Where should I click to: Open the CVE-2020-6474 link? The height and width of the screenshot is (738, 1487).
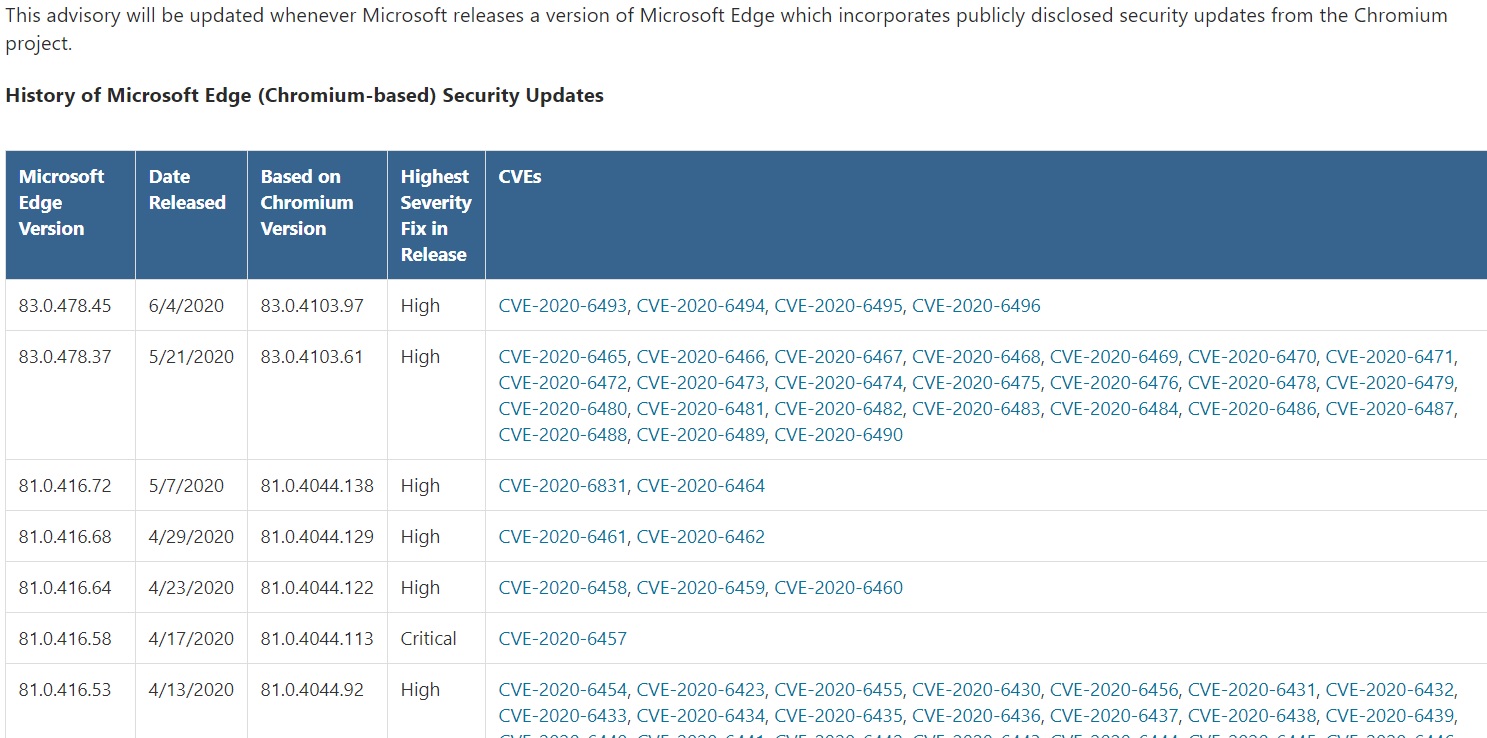(x=839, y=383)
